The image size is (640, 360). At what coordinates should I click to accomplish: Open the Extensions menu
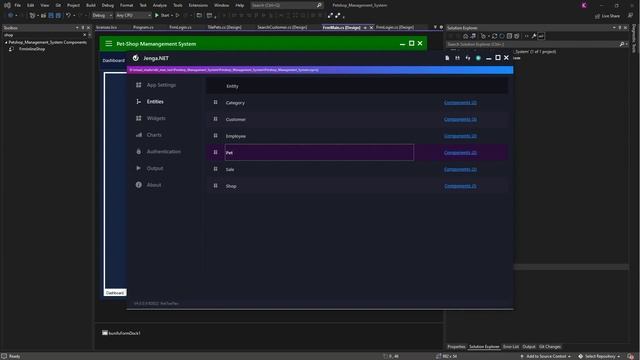198,5
